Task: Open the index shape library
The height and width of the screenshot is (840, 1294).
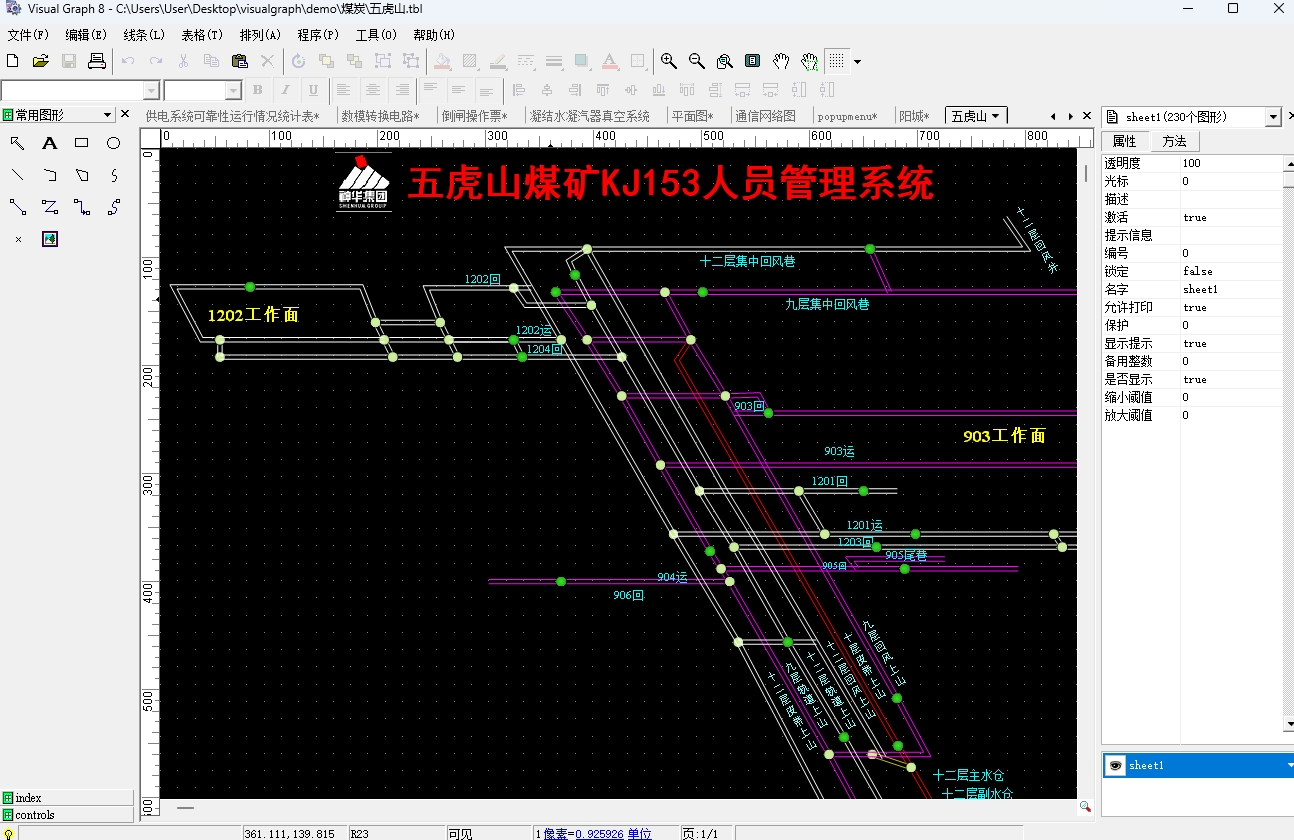Action: click(67, 798)
